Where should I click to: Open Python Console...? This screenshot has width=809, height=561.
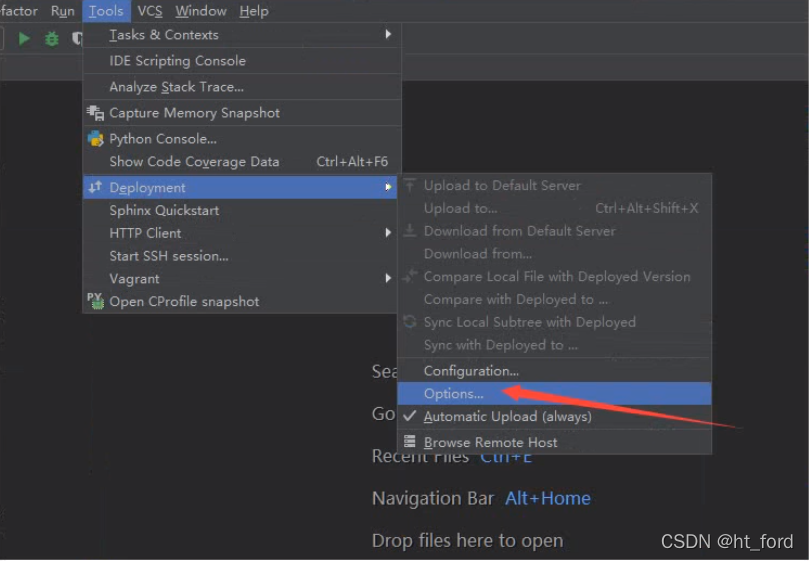pyautogui.click(x=242, y=139)
